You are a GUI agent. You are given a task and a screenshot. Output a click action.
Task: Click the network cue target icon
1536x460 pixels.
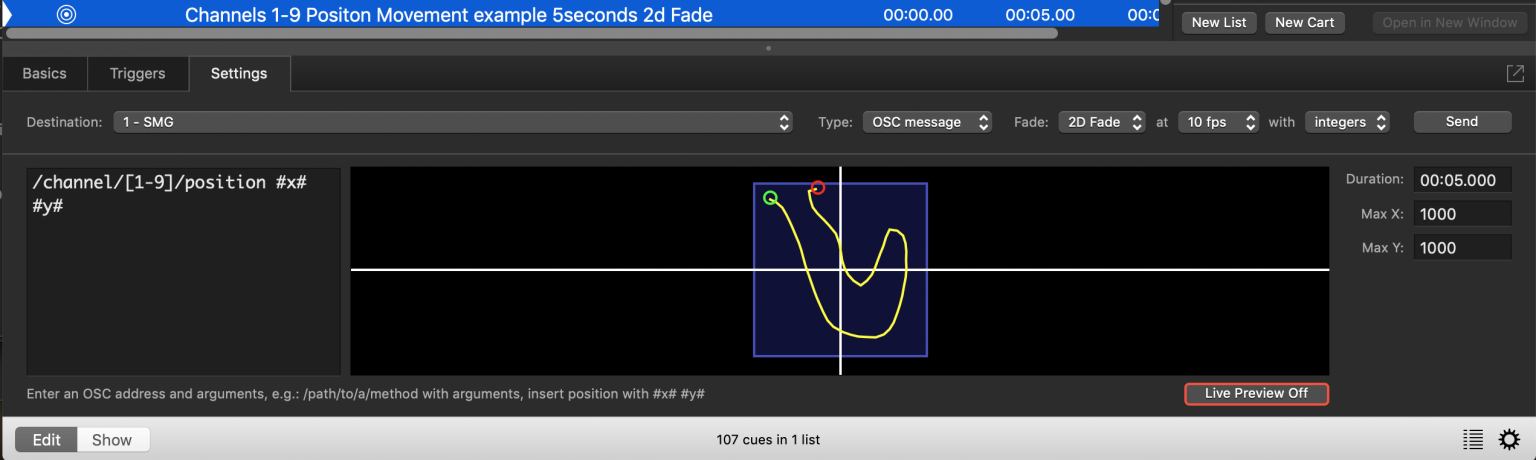(66, 15)
